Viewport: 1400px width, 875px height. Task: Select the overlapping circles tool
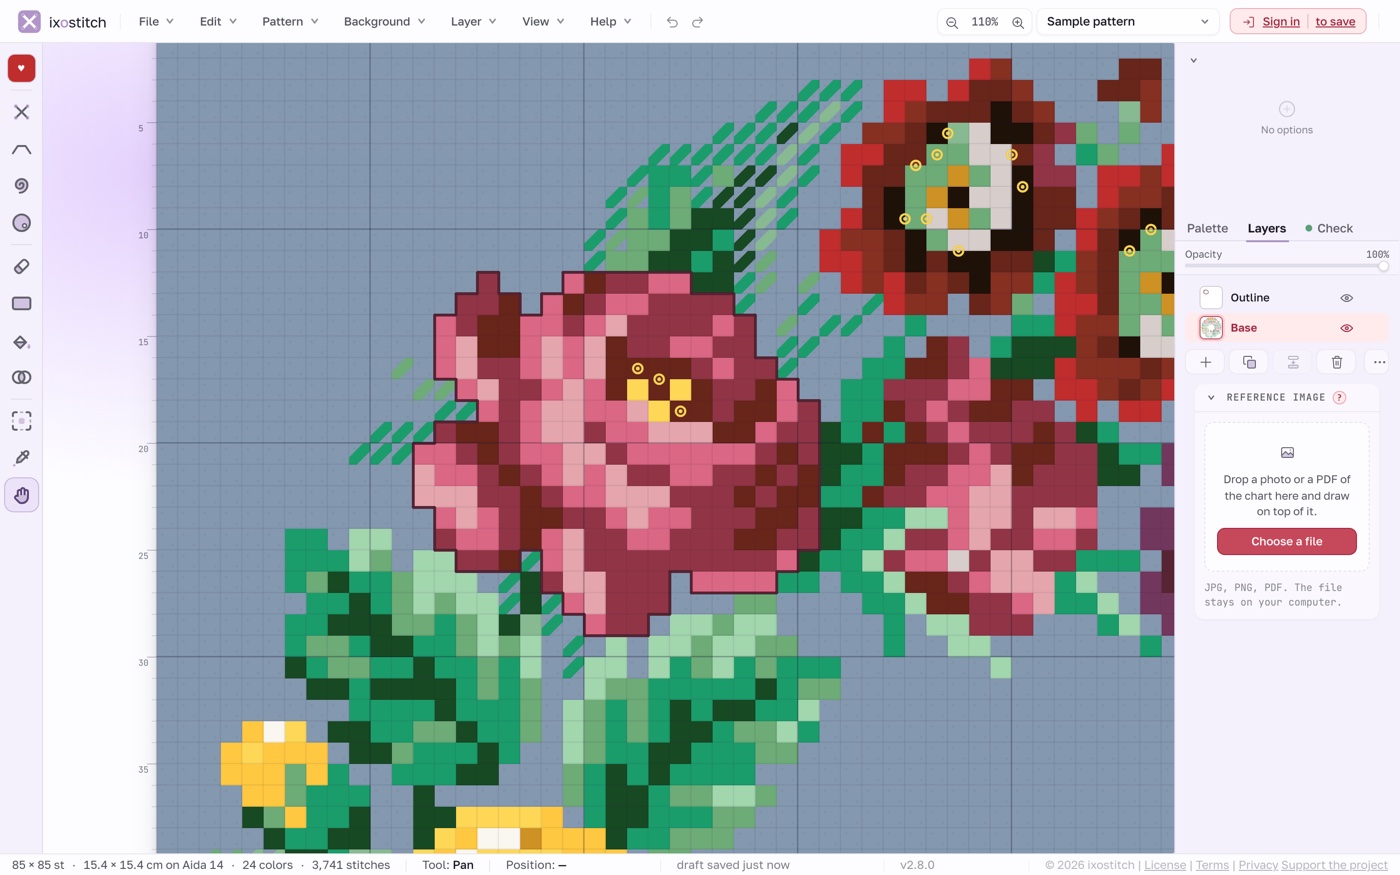[x=21, y=377]
